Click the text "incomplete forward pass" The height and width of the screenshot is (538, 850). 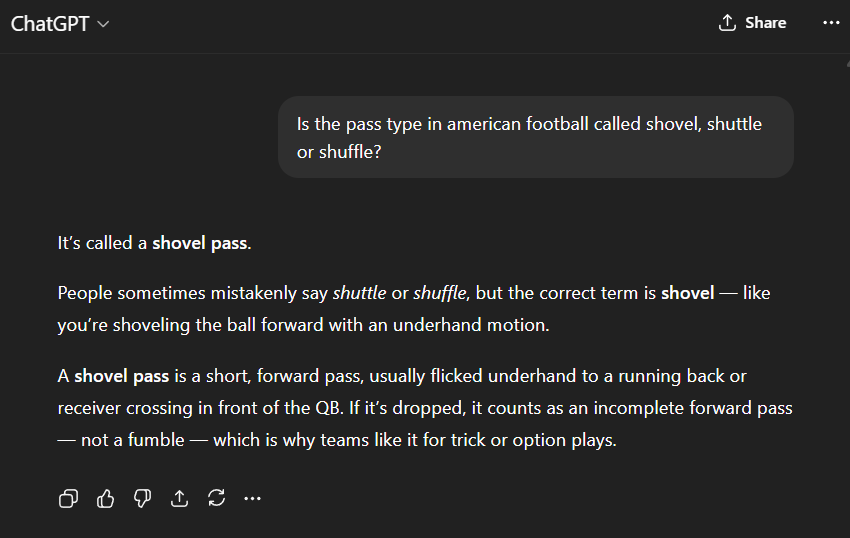coord(700,408)
